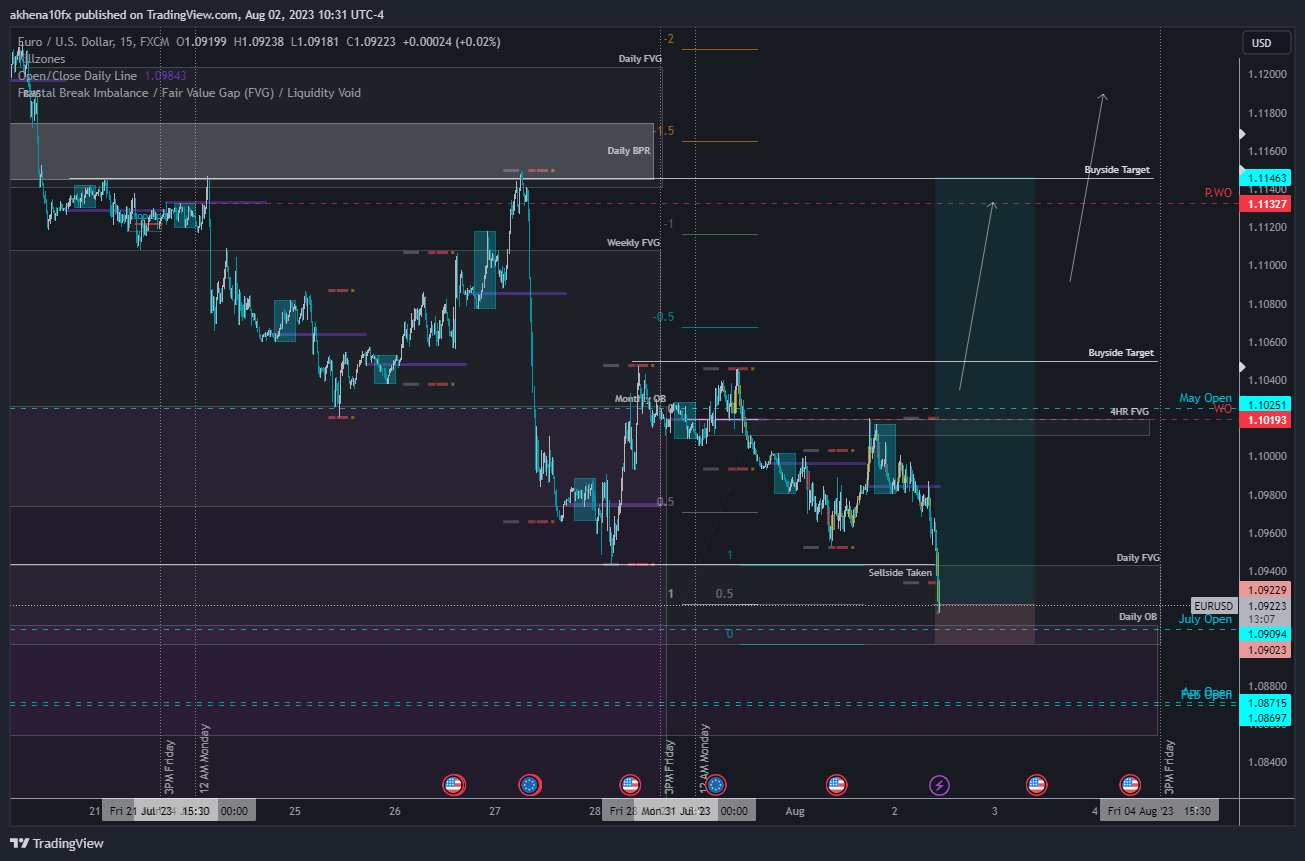Open the EU flag event icon at Monday 00:00
The height and width of the screenshot is (861, 1305).
pos(716,785)
